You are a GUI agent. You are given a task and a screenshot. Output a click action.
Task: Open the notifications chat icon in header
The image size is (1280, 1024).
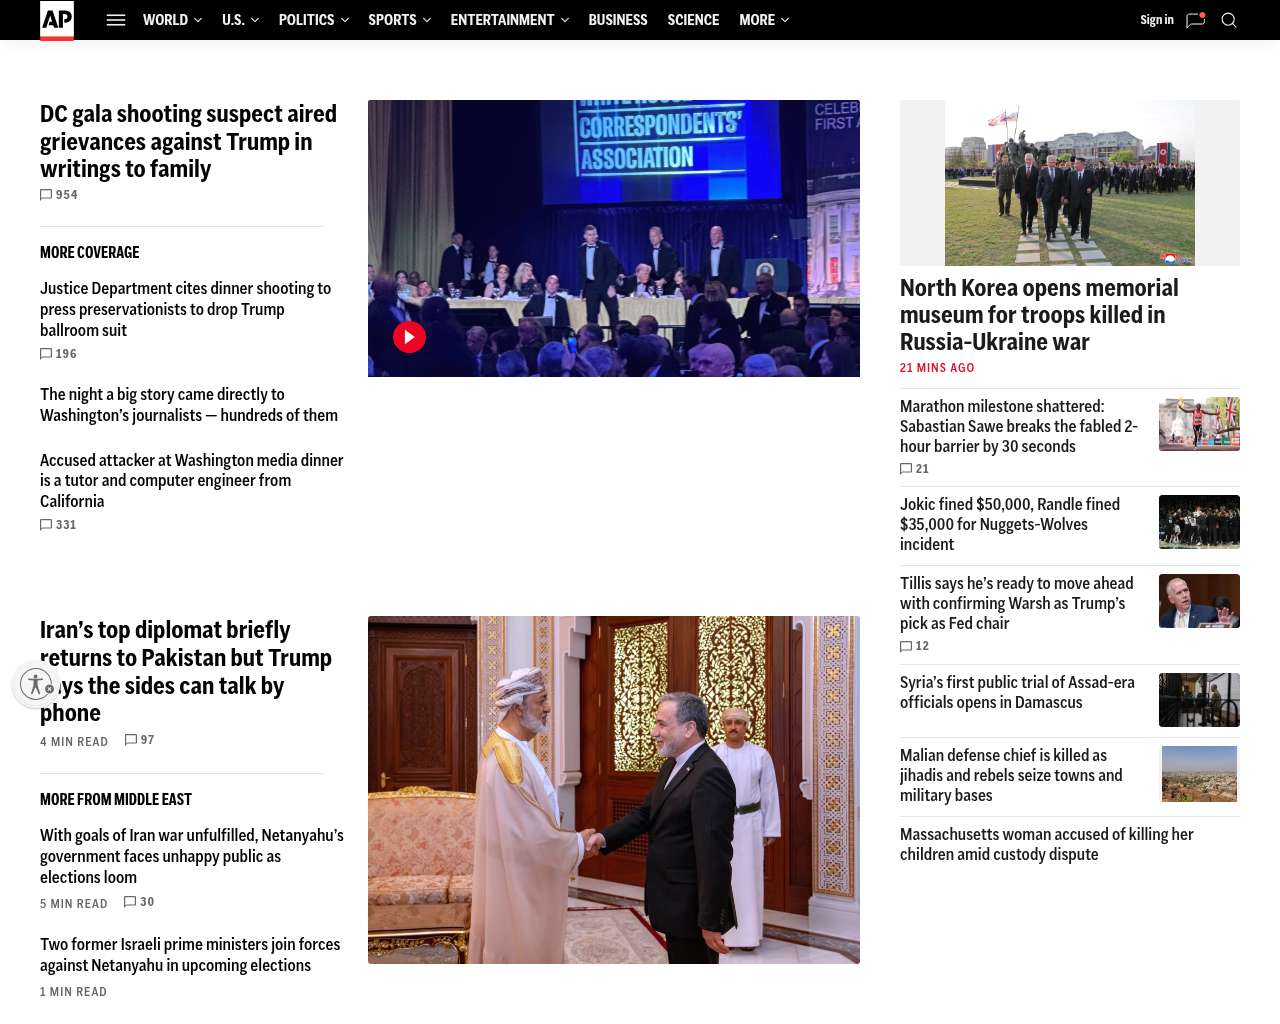1195,20
